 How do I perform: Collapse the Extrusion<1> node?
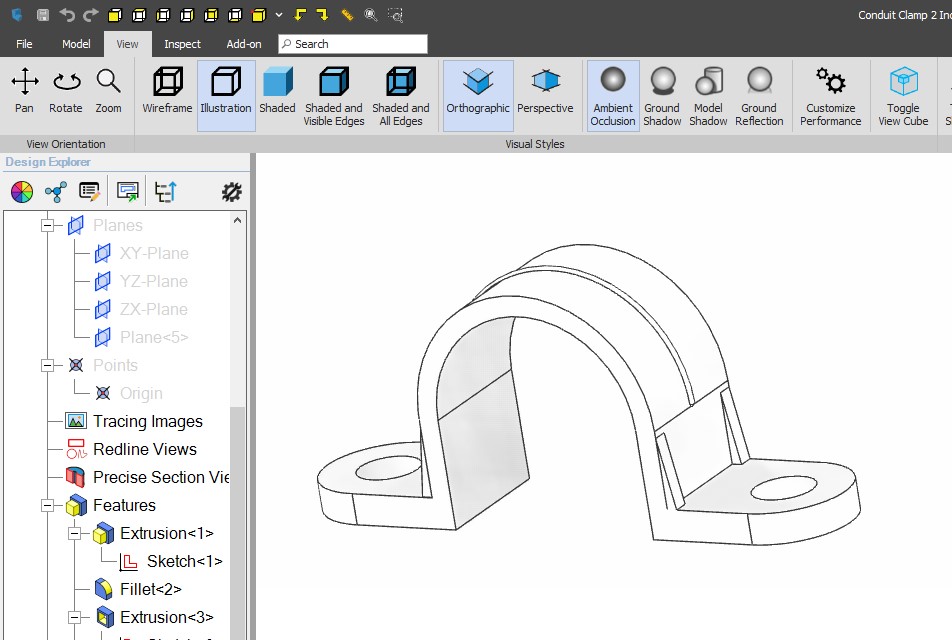pos(75,533)
